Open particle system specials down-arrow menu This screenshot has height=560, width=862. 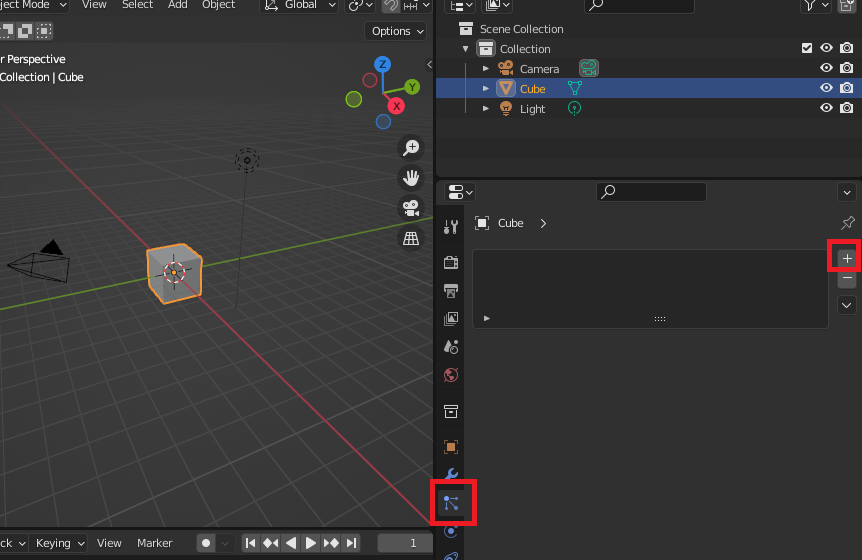(x=847, y=306)
